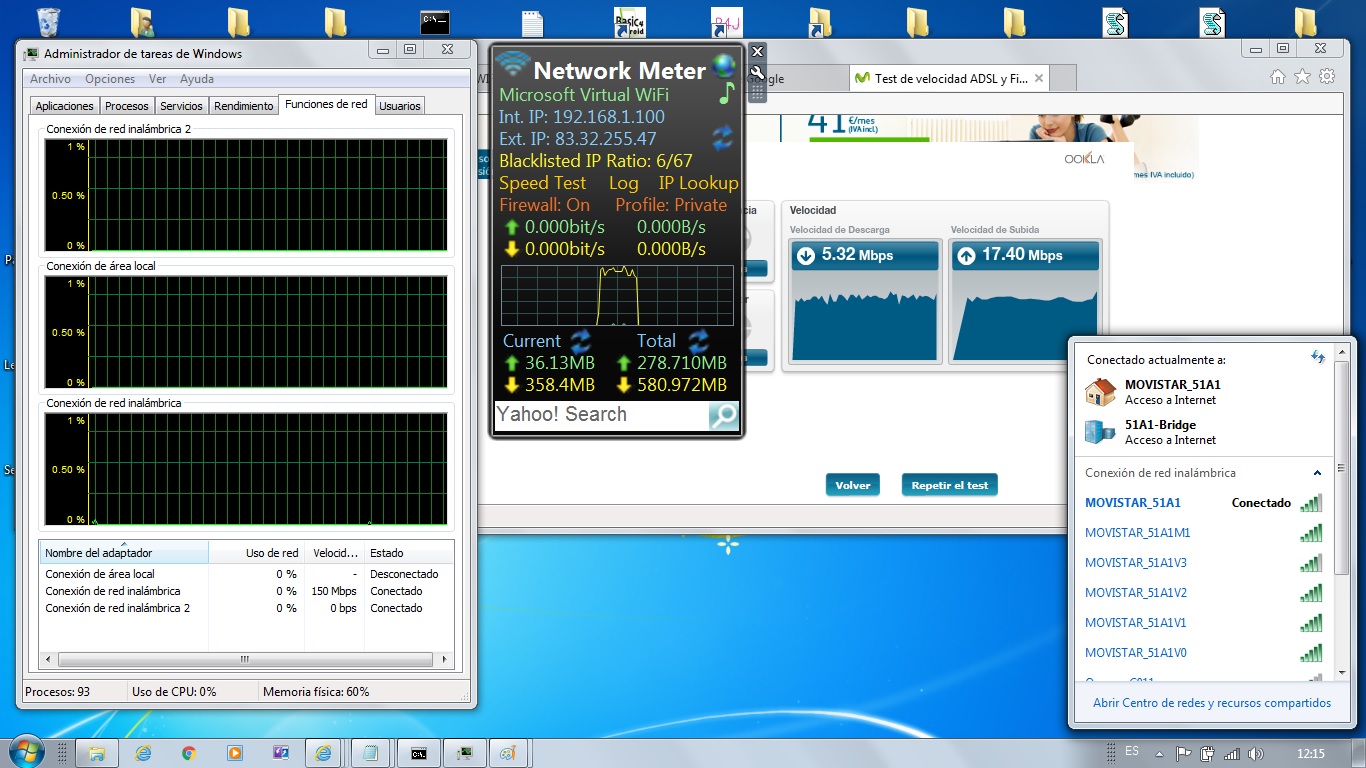This screenshot has width=1366, height=768.
Task: Open the Log link in Network Meter
Action: tap(624, 183)
